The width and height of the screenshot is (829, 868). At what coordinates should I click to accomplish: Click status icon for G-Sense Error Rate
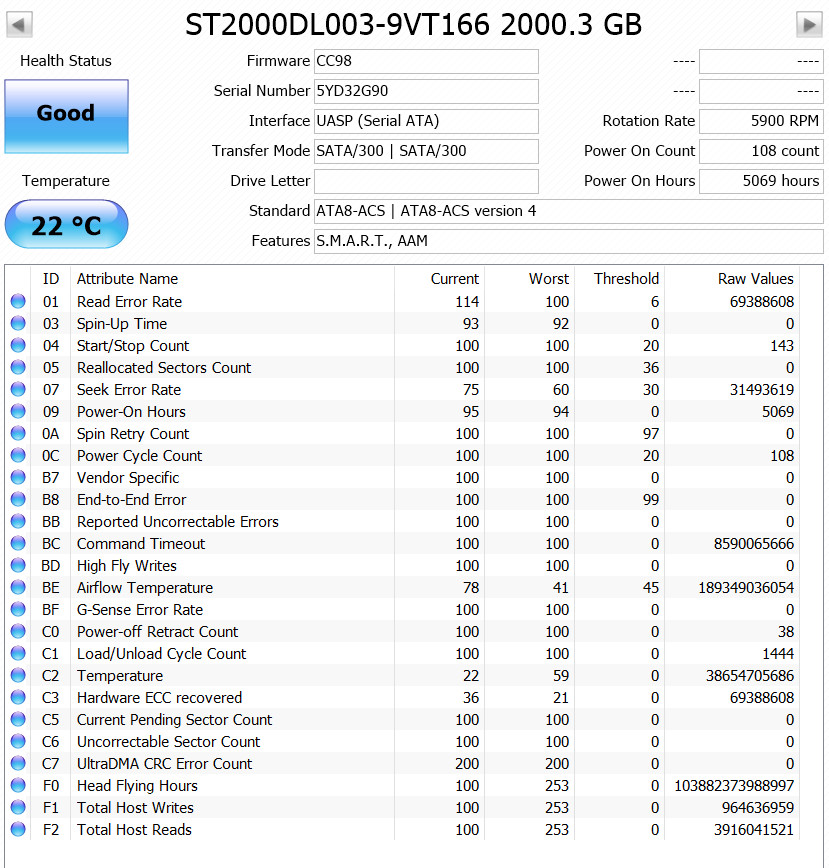coord(18,609)
